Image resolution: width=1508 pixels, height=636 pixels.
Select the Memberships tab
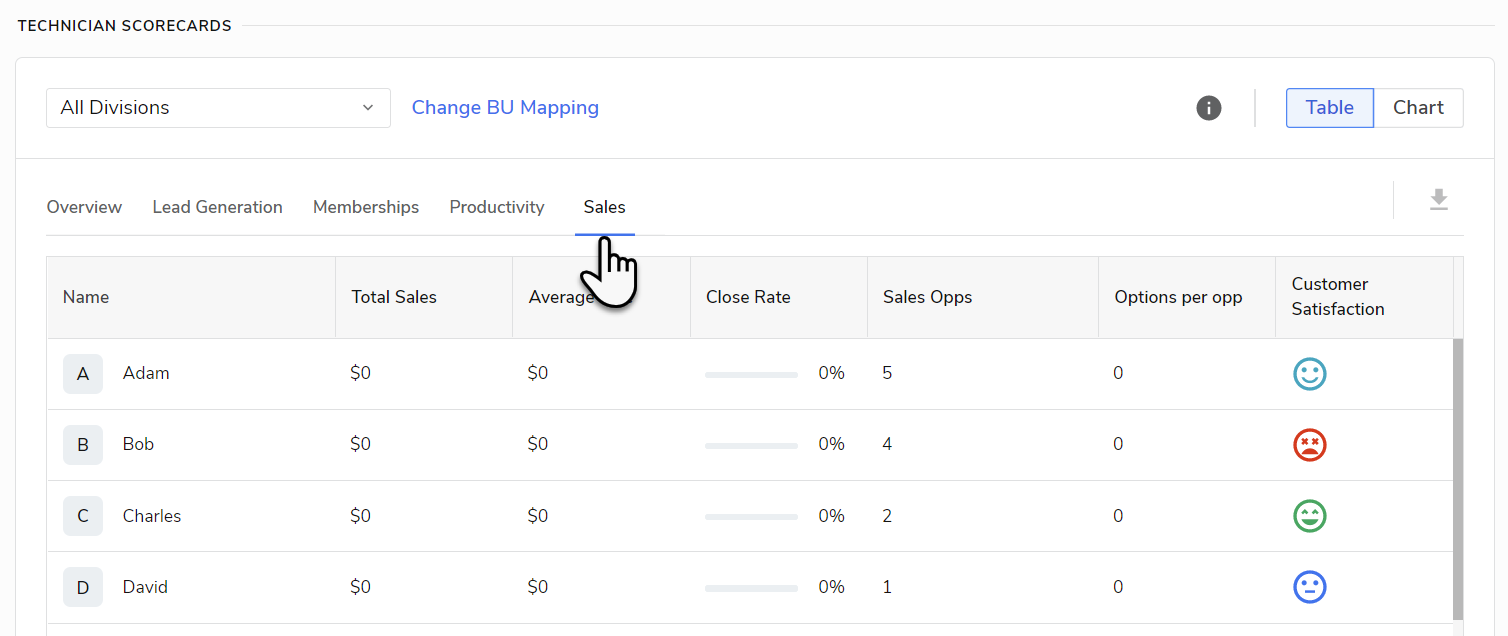(x=366, y=207)
